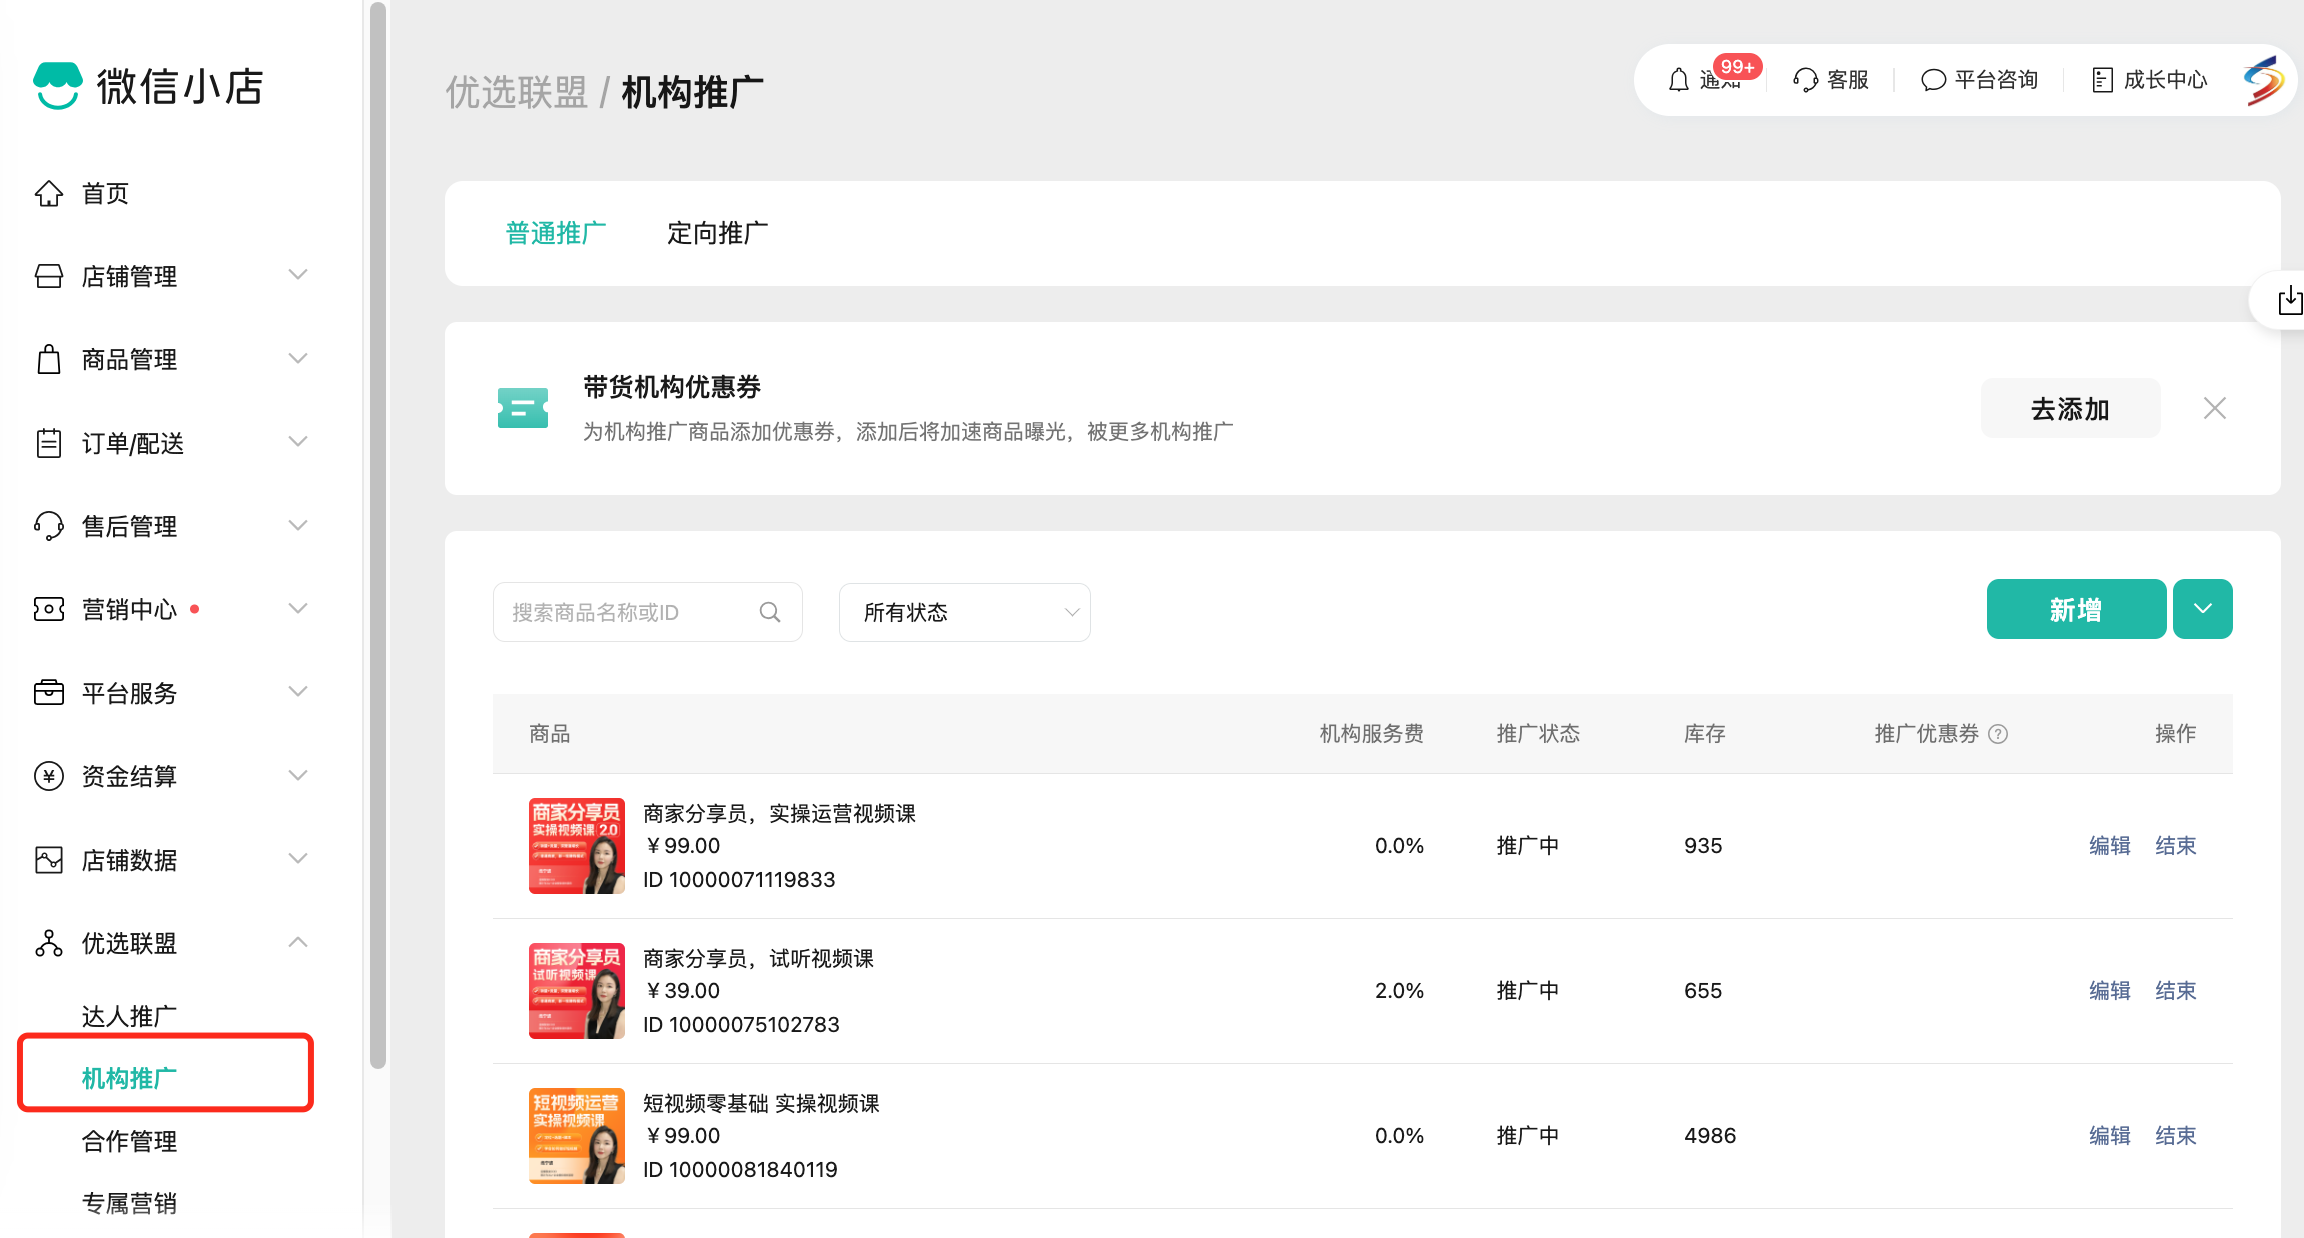Click help icon next to 推广优惠券
2304x1238 pixels.
click(1998, 734)
